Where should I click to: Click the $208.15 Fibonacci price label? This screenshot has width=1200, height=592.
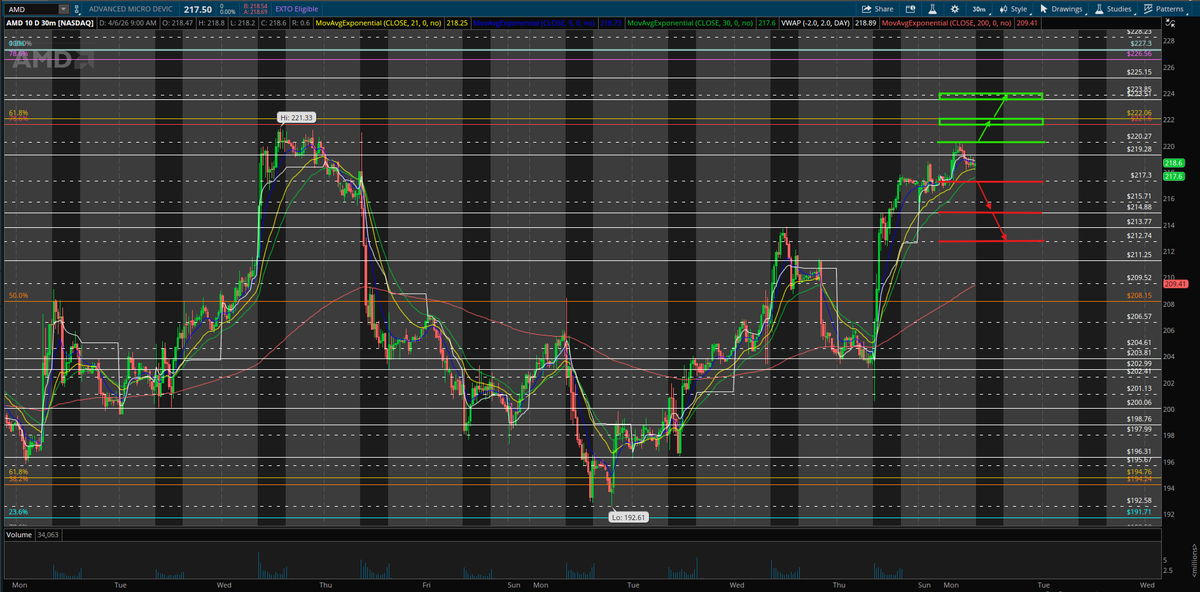coord(1140,296)
